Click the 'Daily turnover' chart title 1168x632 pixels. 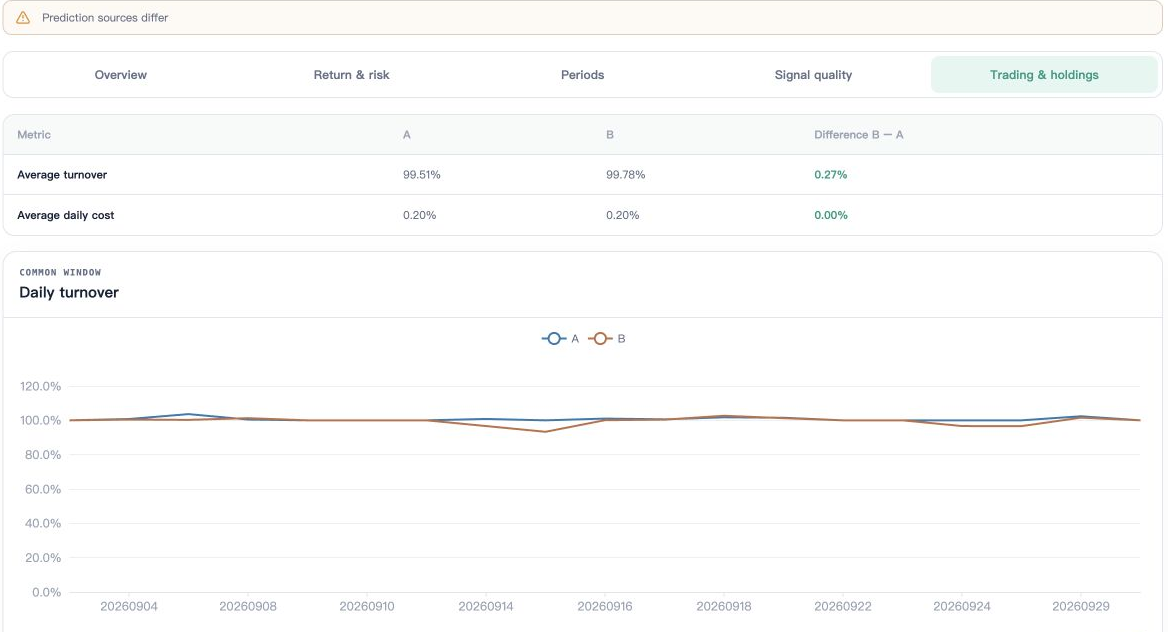69,292
